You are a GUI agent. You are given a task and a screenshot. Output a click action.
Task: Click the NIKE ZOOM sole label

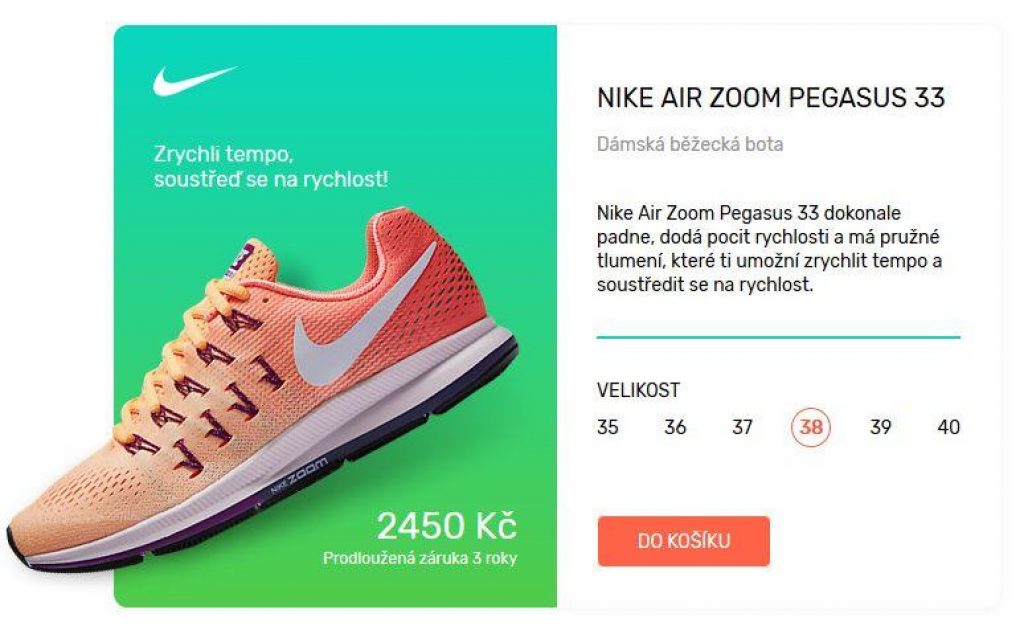pos(299,475)
